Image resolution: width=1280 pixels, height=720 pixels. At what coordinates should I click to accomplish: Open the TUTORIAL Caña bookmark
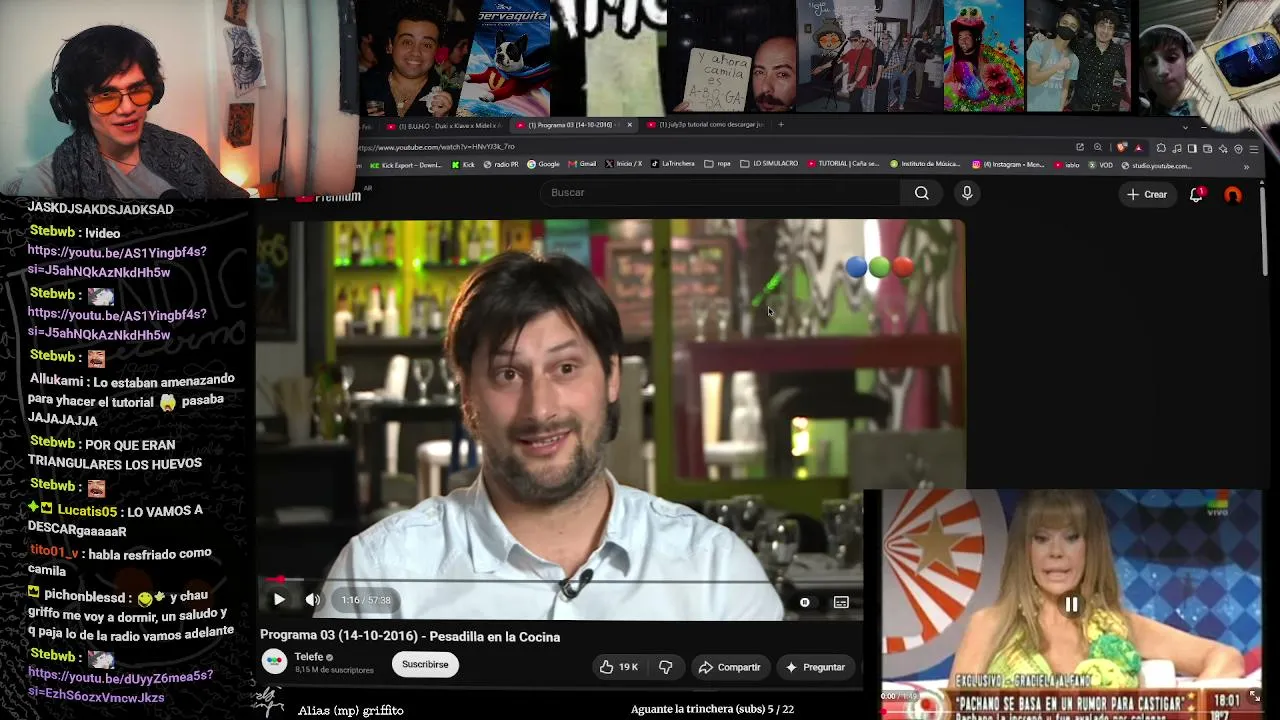(x=843, y=164)
